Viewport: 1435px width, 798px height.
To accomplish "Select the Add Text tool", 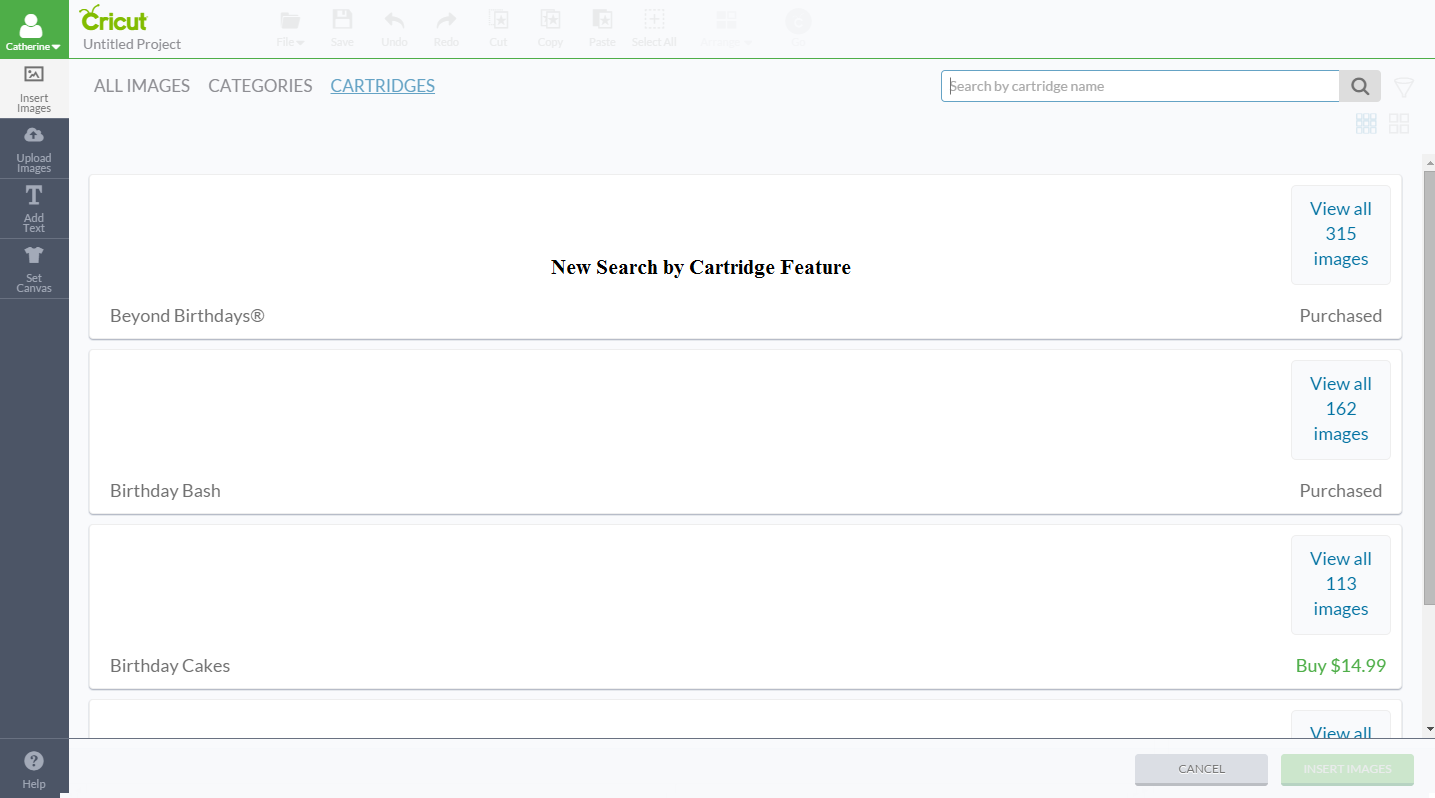I will point(34,209).
